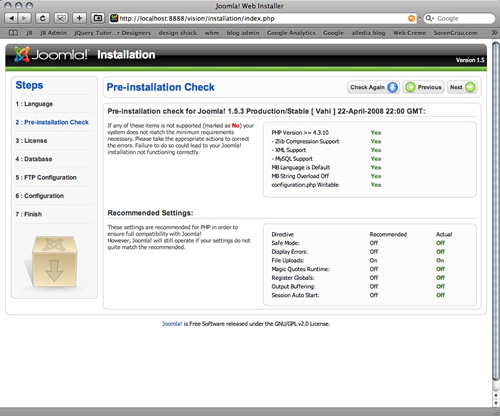Click the 'Safe Mode:' directive text

pos(285,243)
